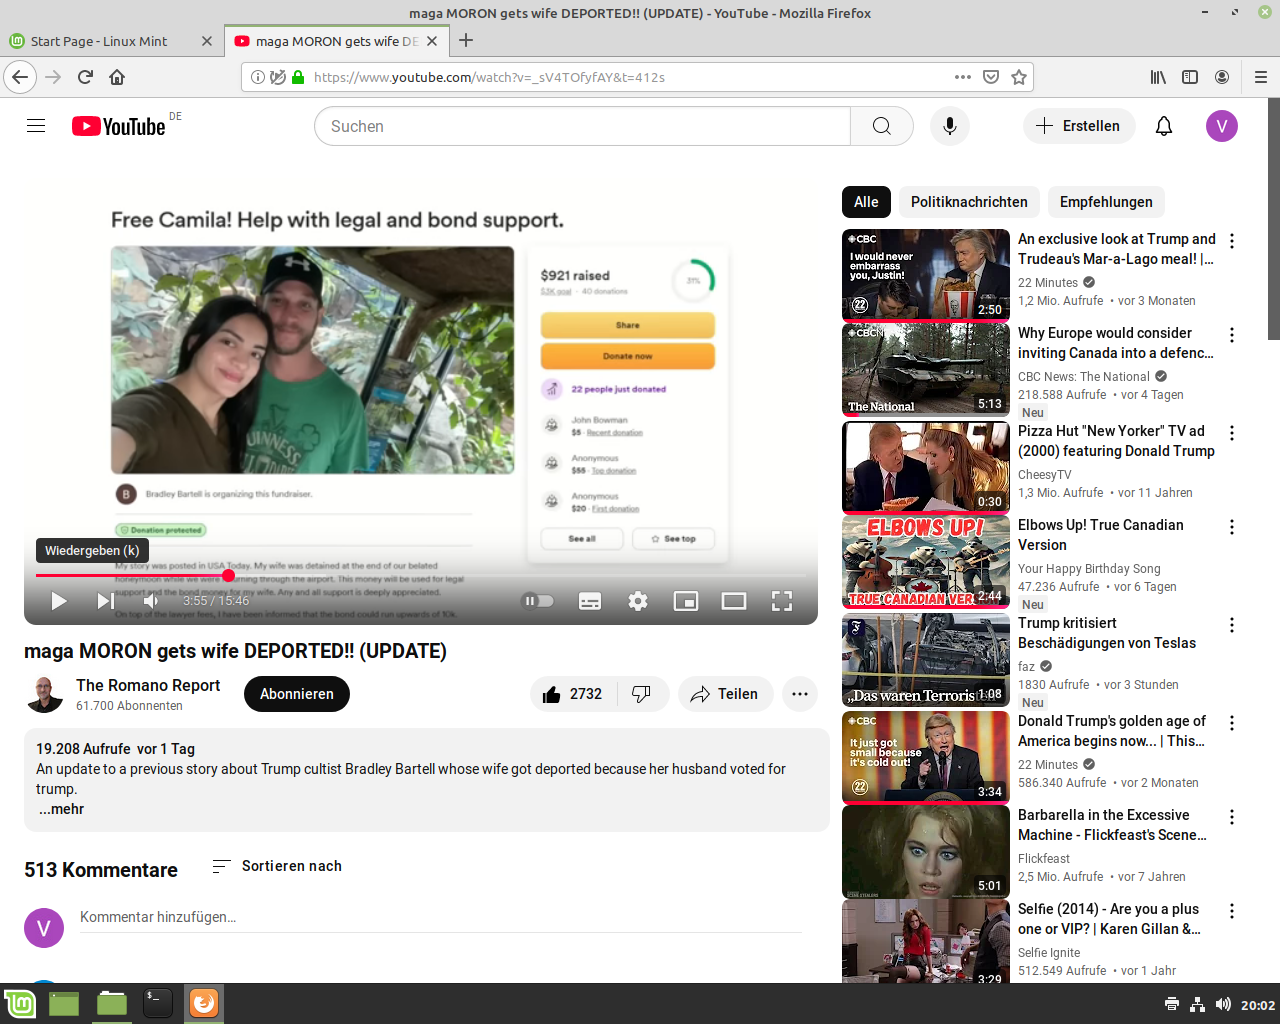Image resolution: width=1280 pixels, height=1024 pixels.
Task: Play the video
Action: point(58,601)
